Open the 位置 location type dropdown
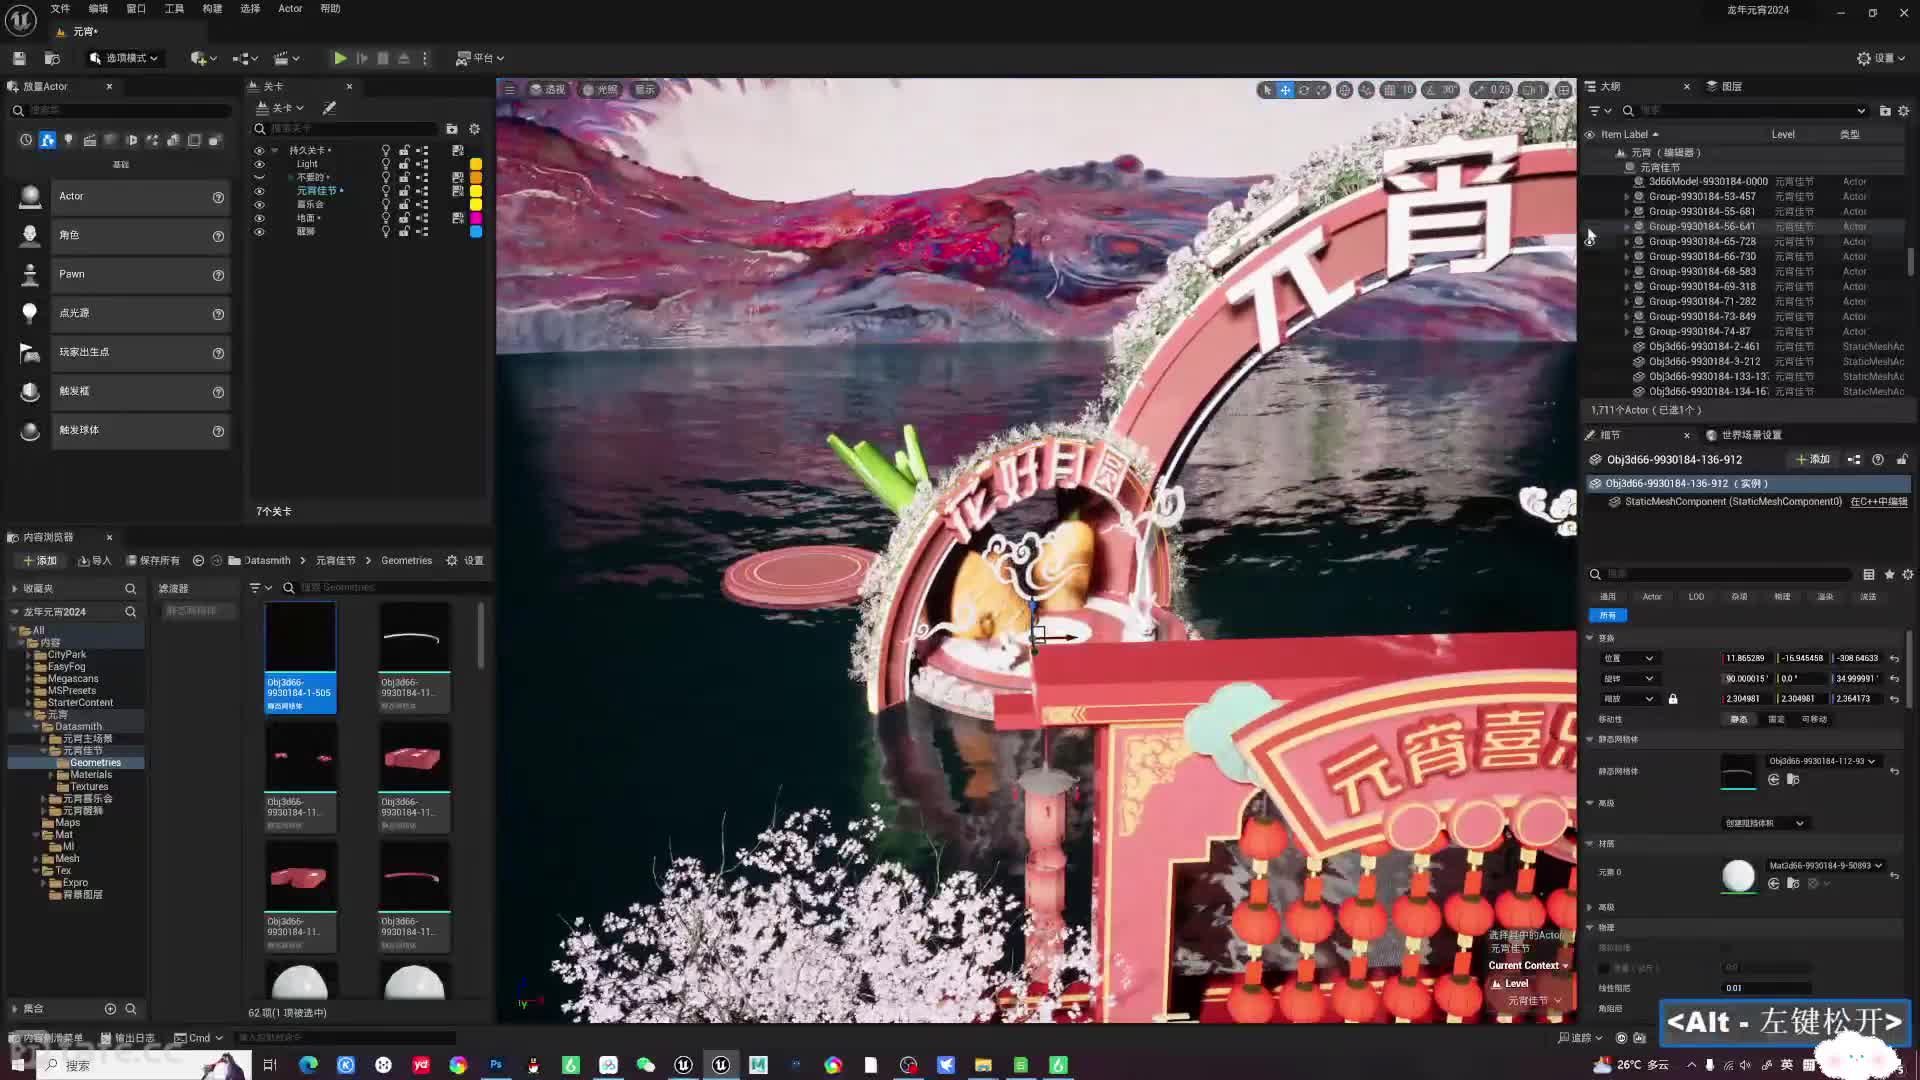The height and width of the screenshot is (1080, 1920). tap(1630, 658)
